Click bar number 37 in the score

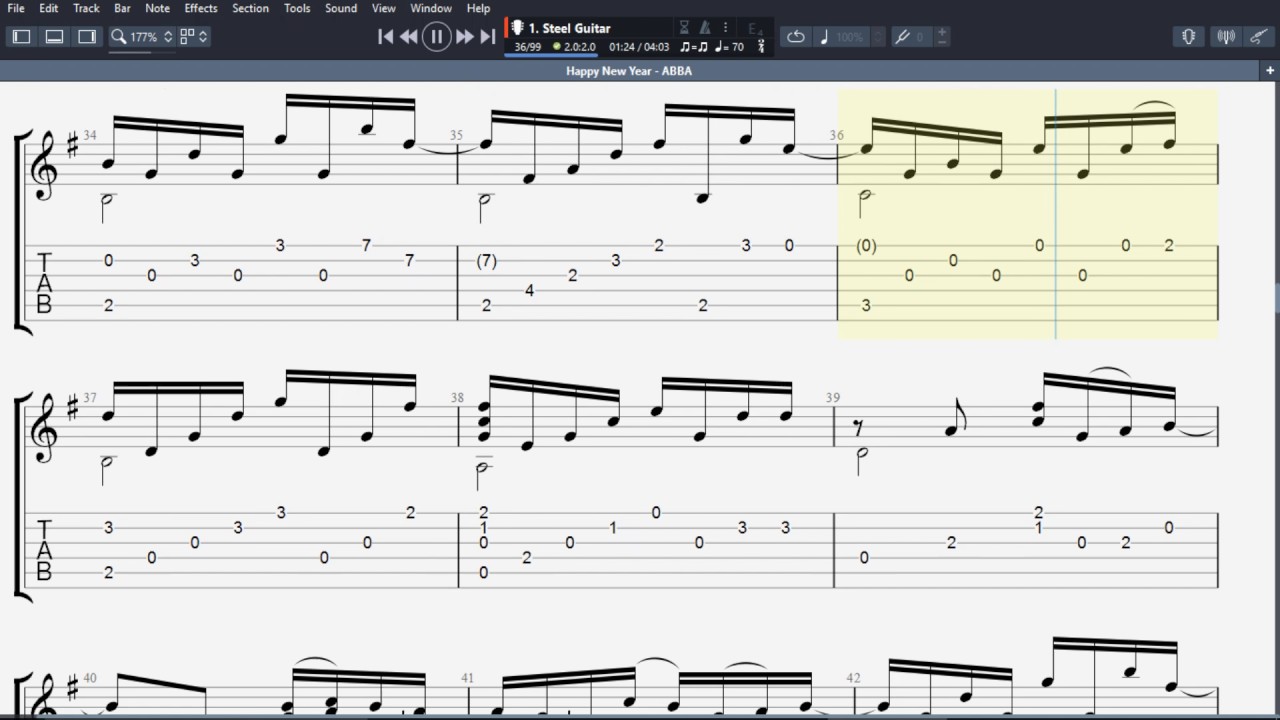pyautogui.click(x=90, y=398)
